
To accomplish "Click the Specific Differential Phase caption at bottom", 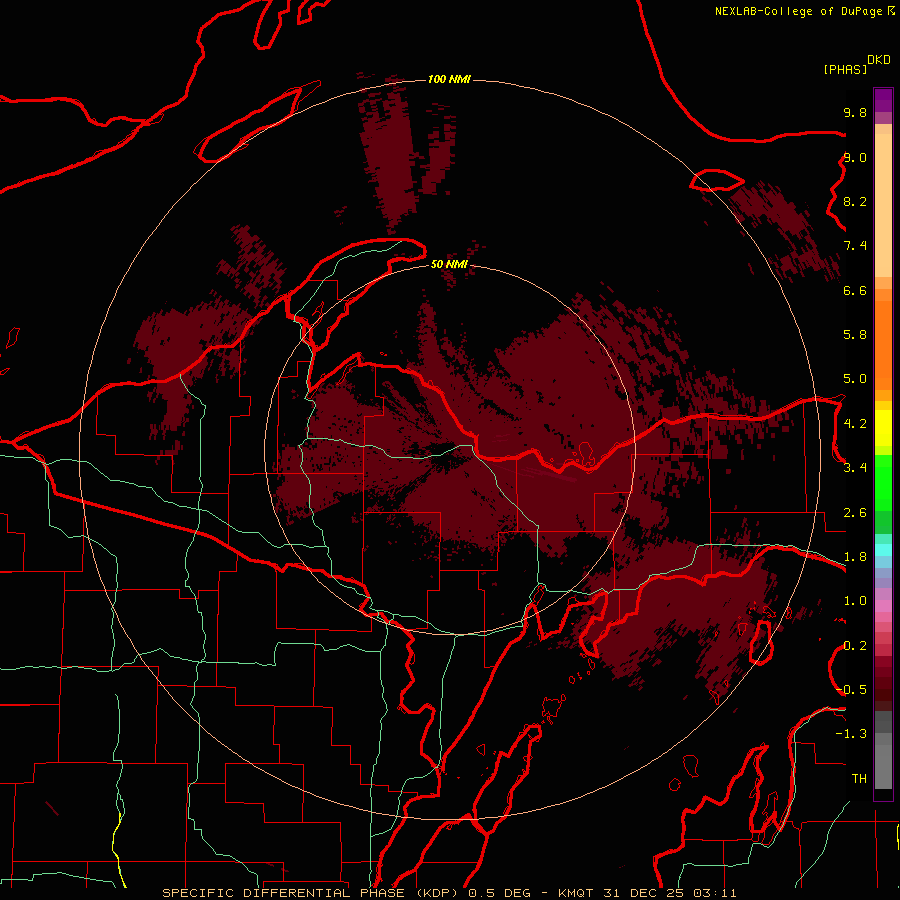I will (x=449, y=893).
